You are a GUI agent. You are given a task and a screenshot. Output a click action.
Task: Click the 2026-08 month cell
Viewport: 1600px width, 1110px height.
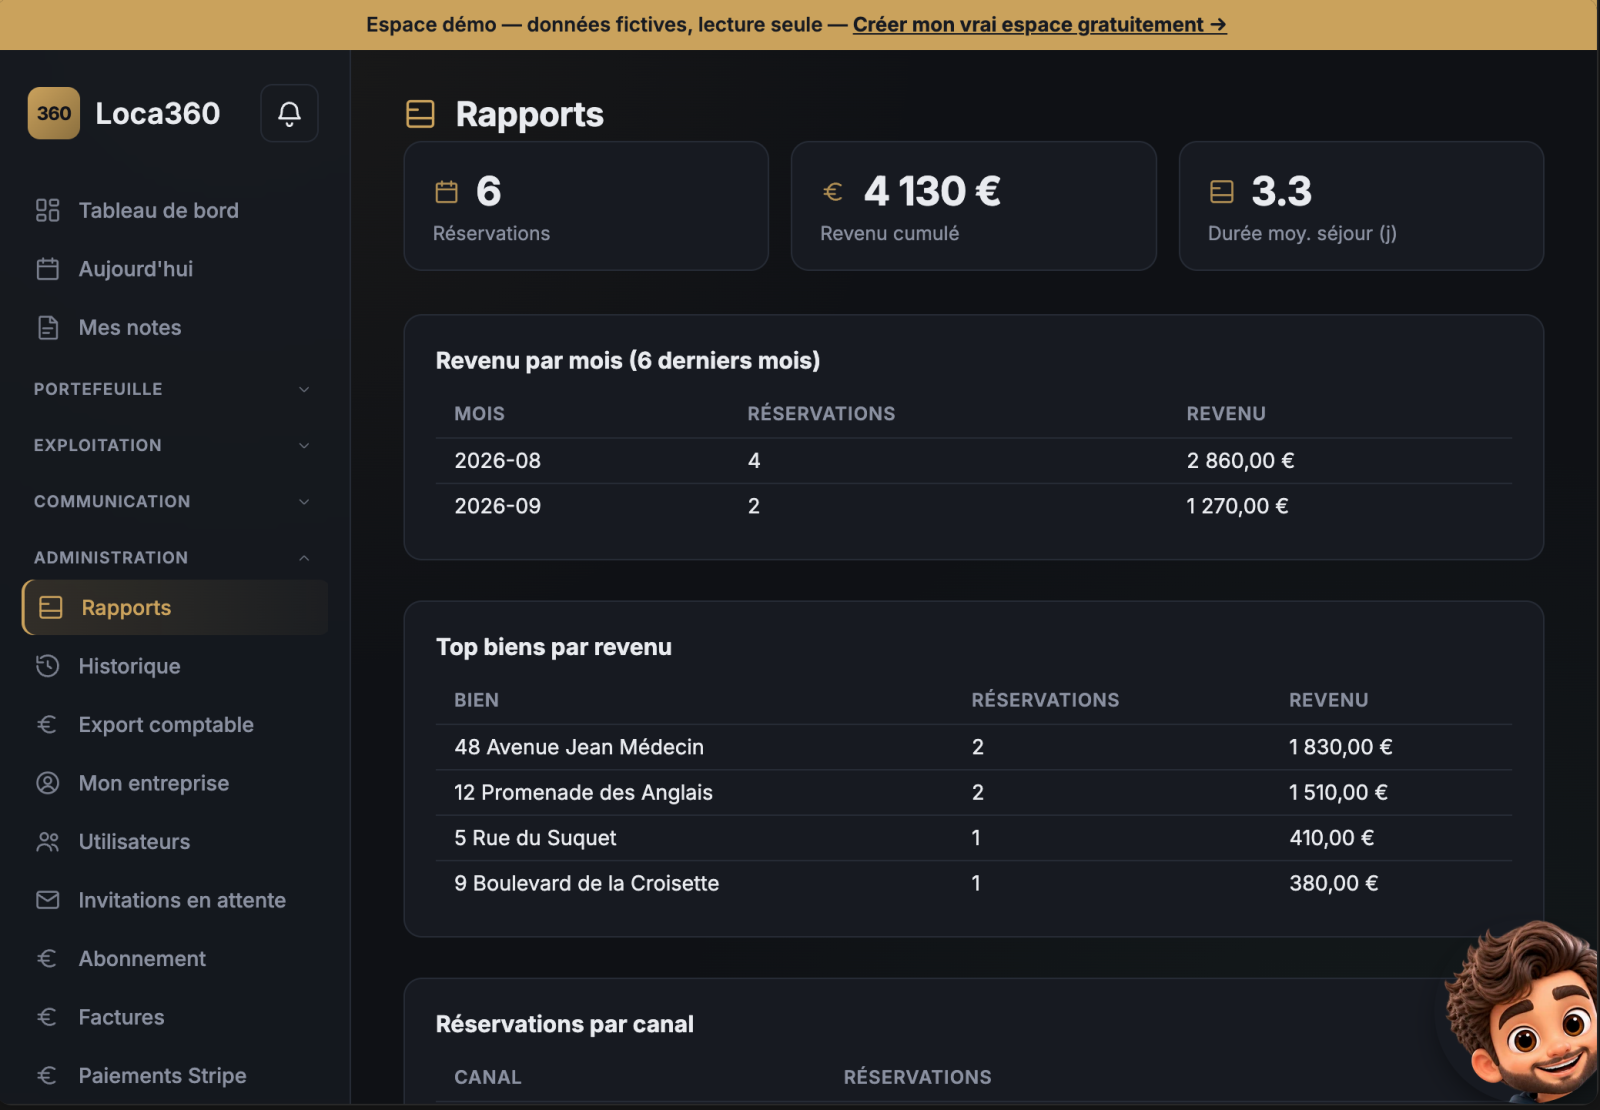tap(497, 461)
